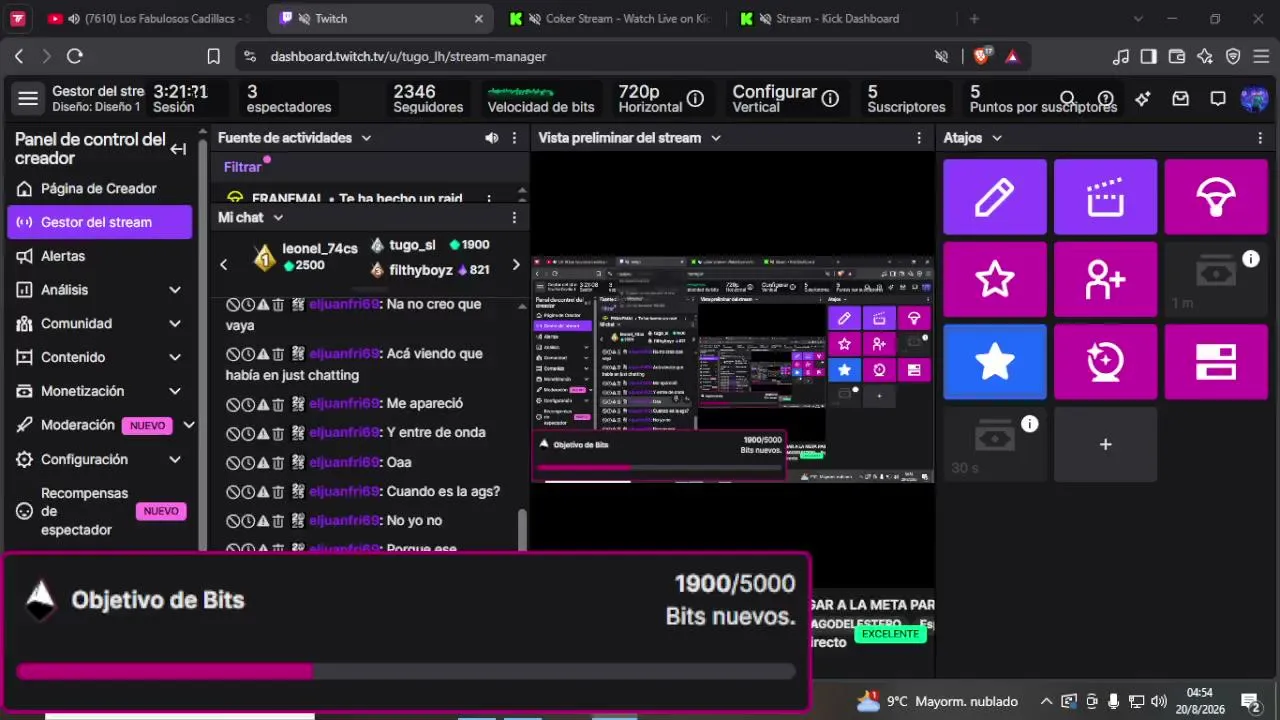
Task: Add a quick action with the plus tile
Action: 1105,444
